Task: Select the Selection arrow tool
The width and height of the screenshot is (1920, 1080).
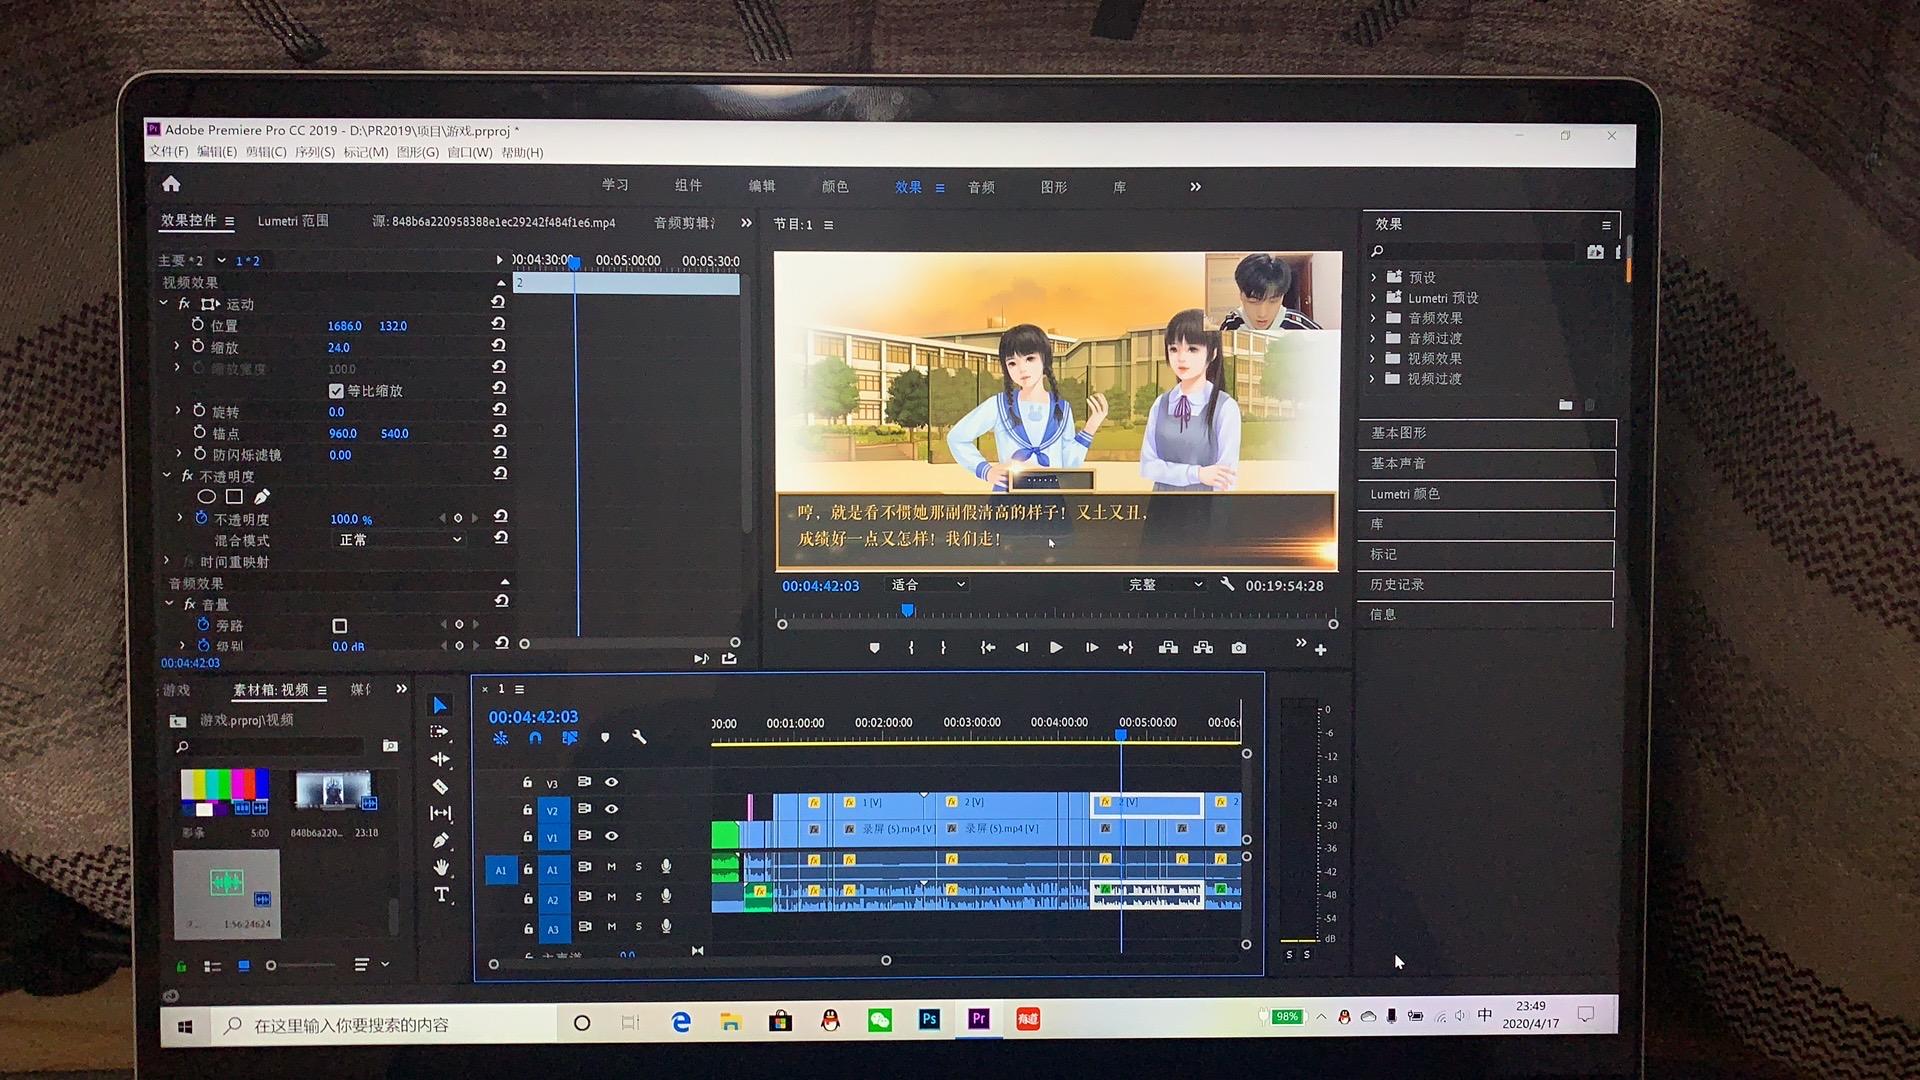Action: 440,705
